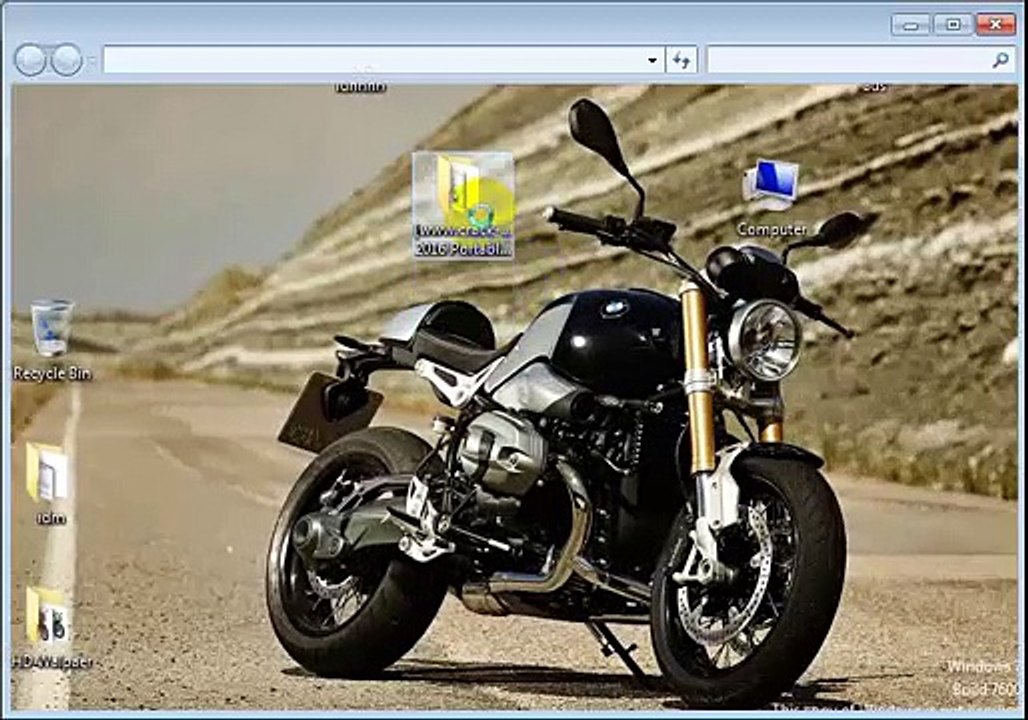Minimize the window
Screen dimensions: 1028x720
click(x=911, y=25)
